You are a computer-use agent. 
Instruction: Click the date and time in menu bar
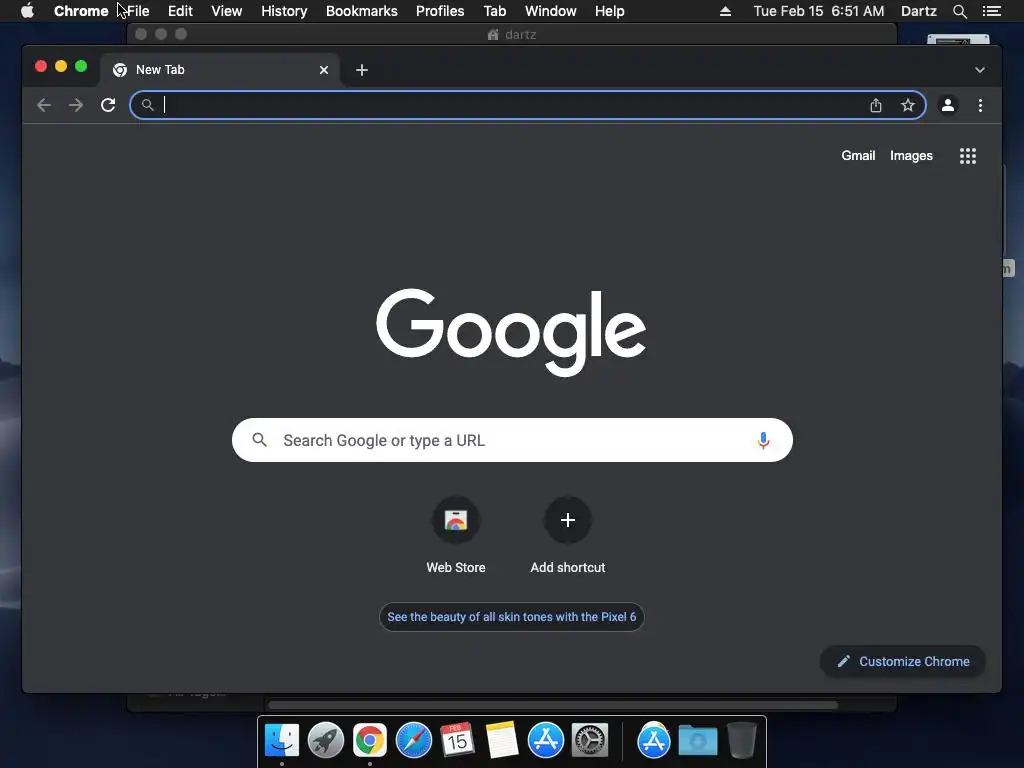819,11
